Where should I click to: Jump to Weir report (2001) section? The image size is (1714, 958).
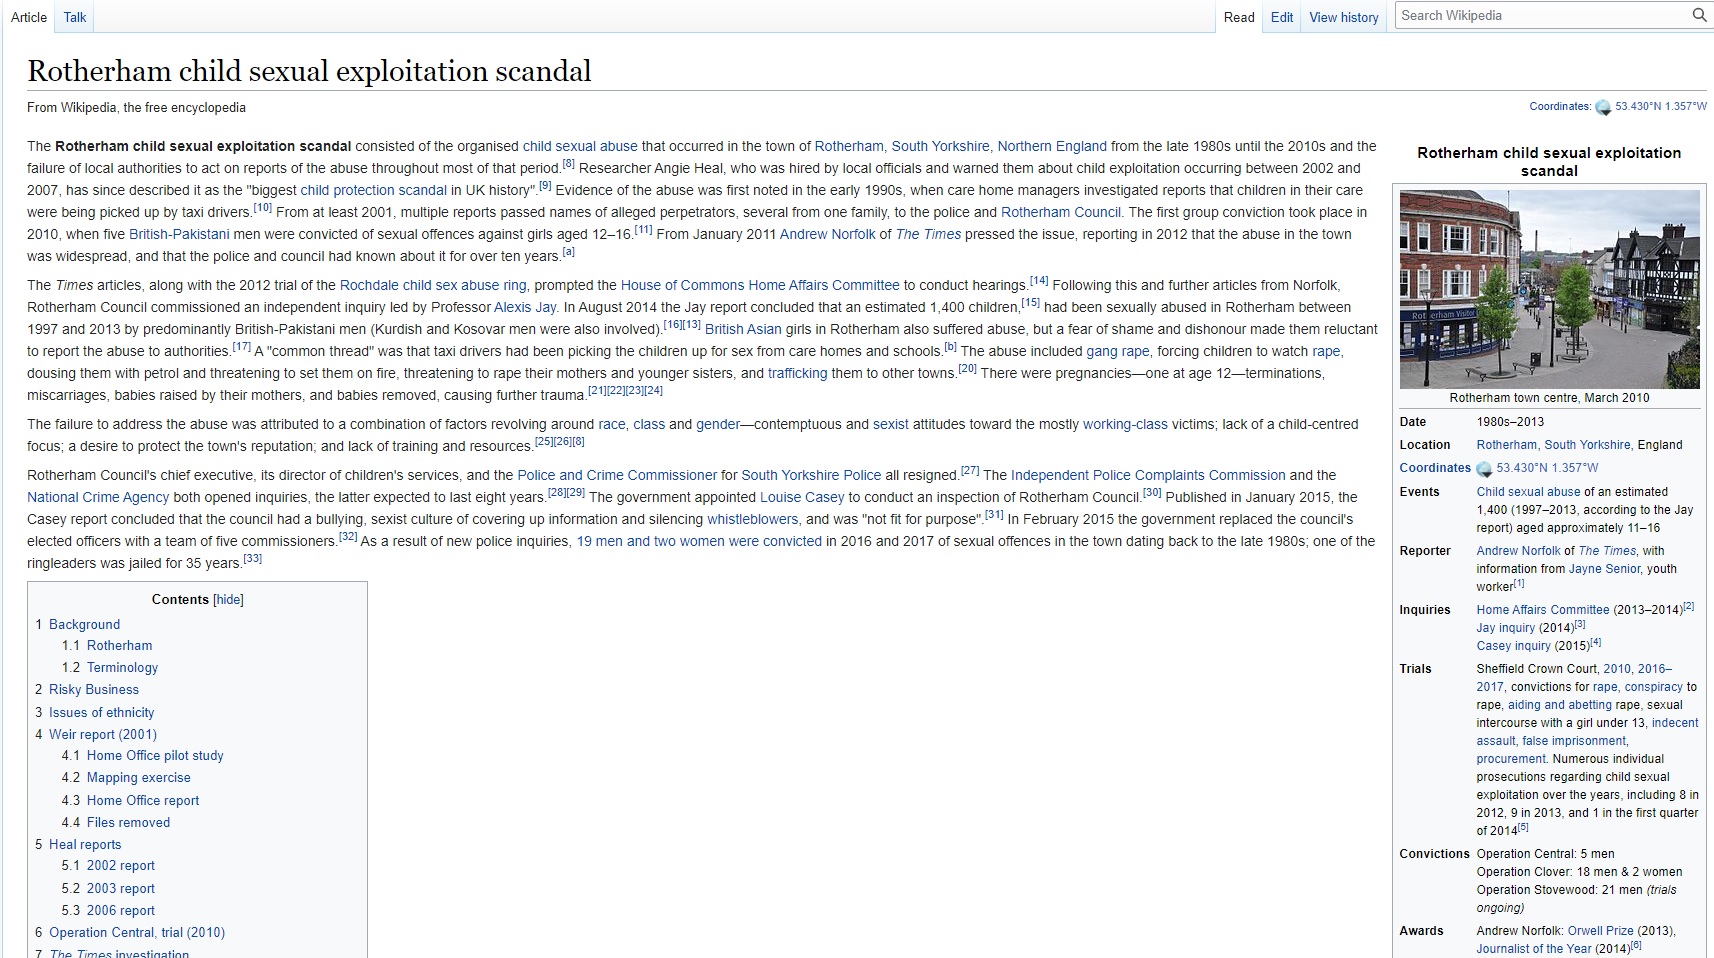coord(103,734)
